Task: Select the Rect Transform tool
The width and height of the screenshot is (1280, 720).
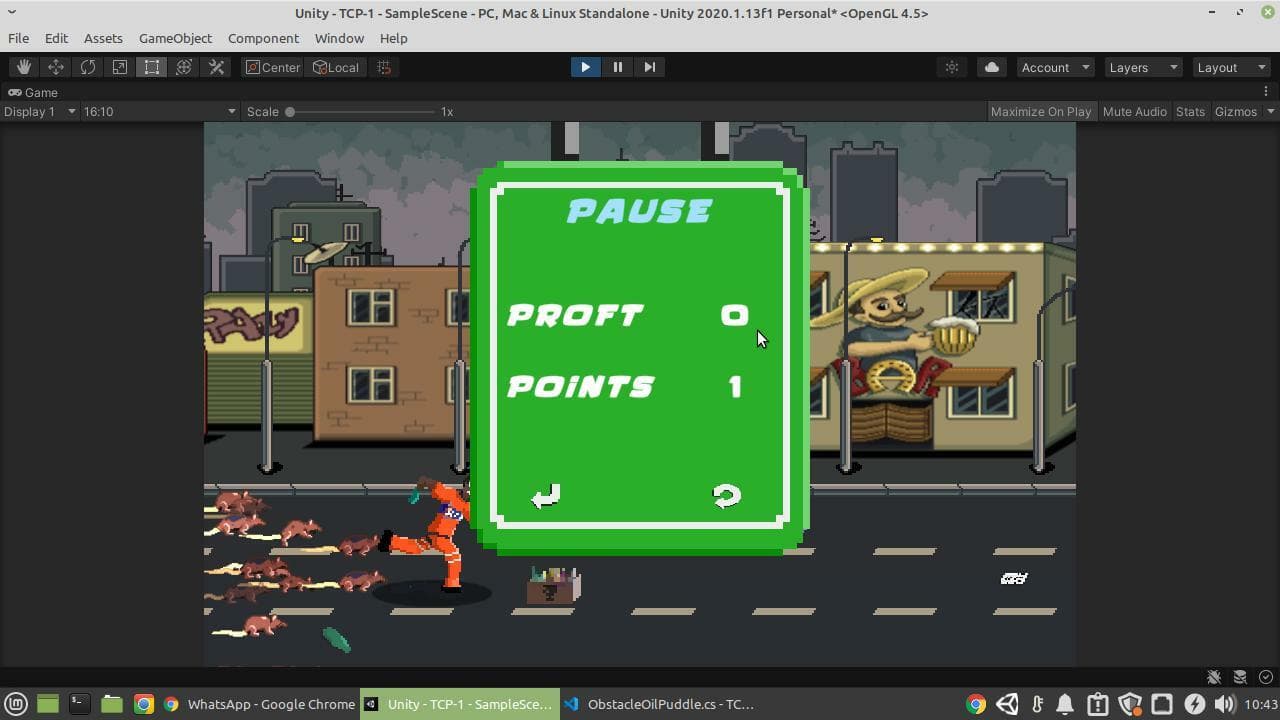Action: pyautogui.click(x=152, y=67)
